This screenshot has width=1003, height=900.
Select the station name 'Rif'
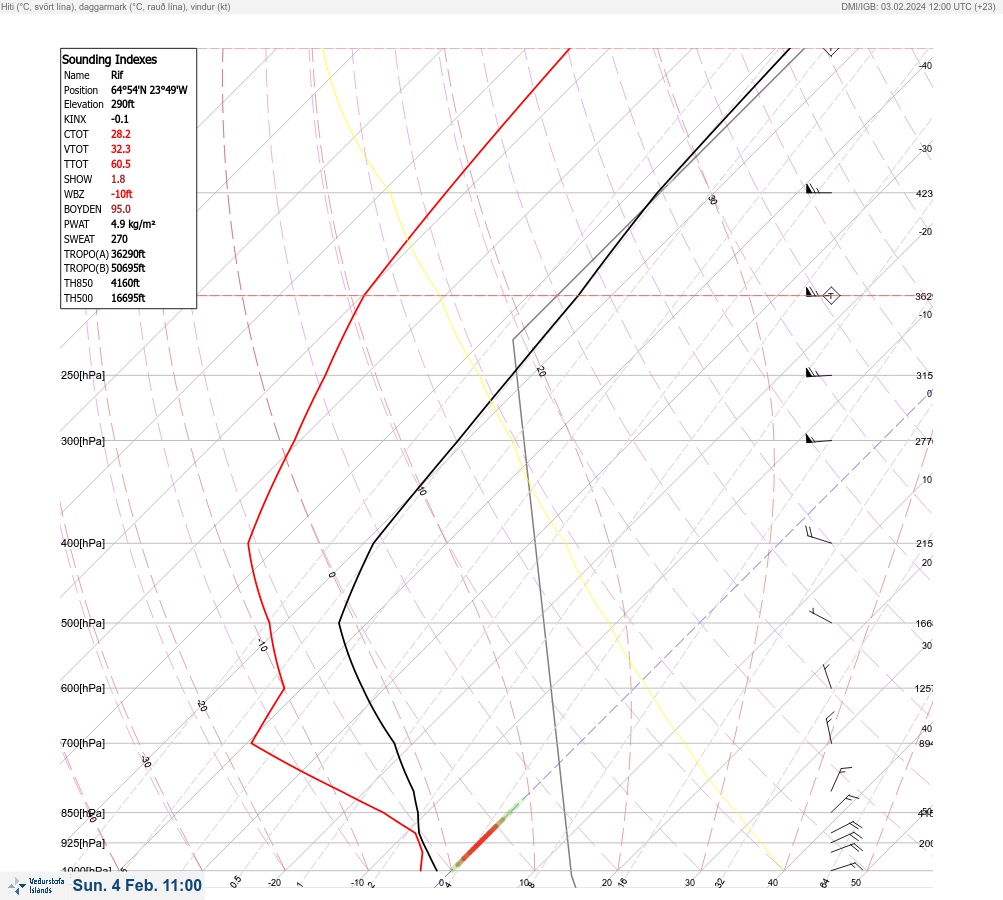coord(117,75)
